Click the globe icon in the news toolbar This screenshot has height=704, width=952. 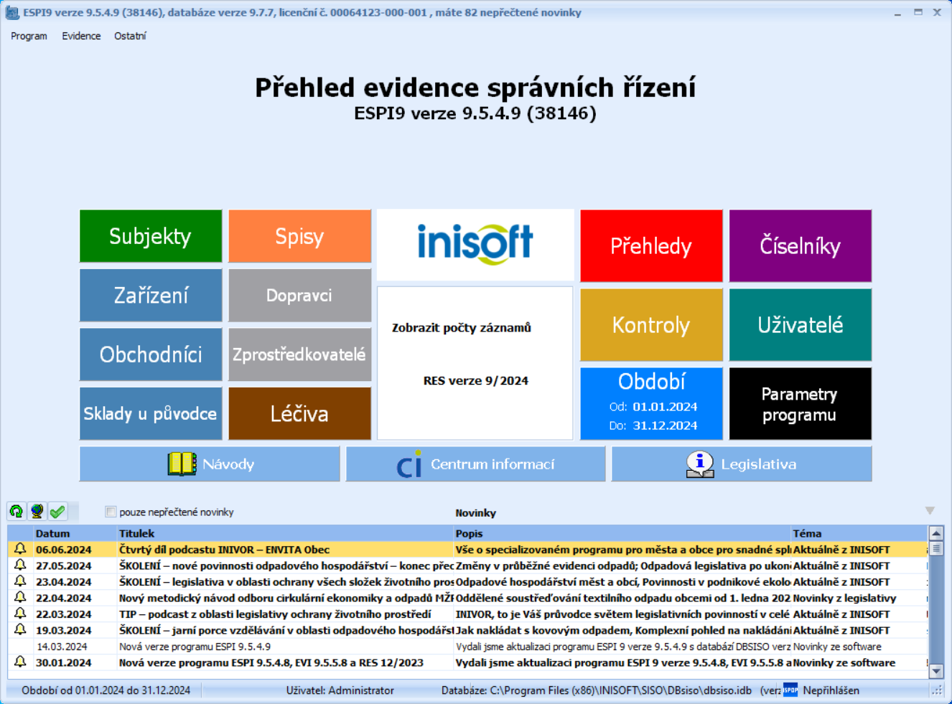click(37, 512)
